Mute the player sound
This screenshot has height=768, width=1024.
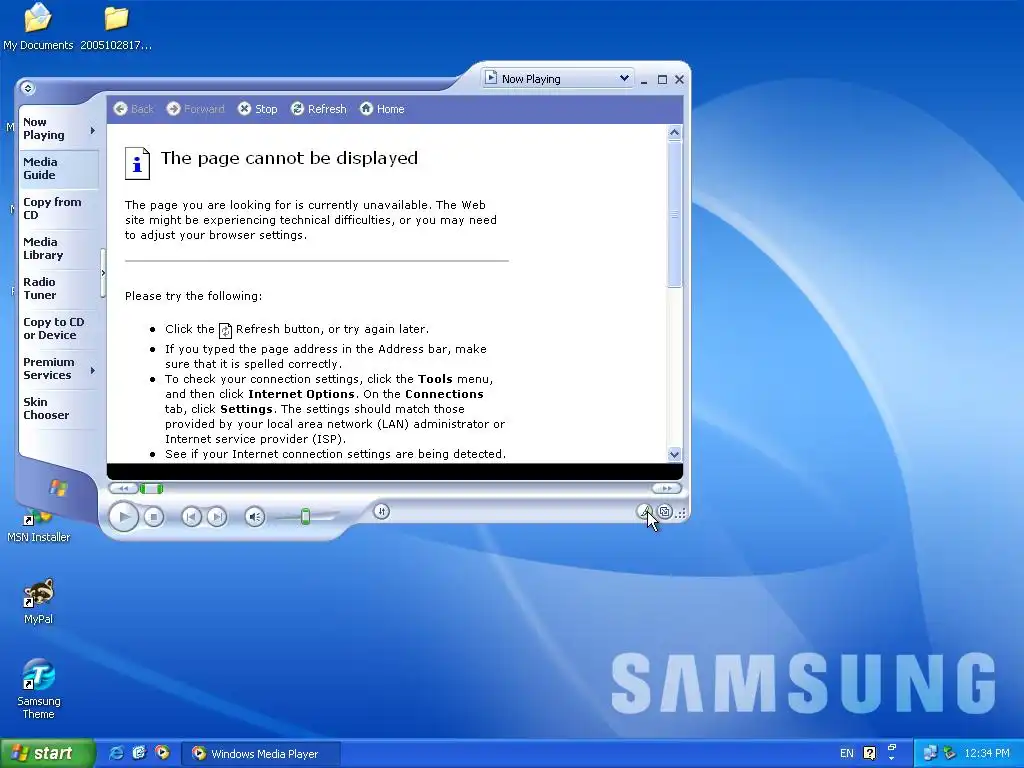255,517
